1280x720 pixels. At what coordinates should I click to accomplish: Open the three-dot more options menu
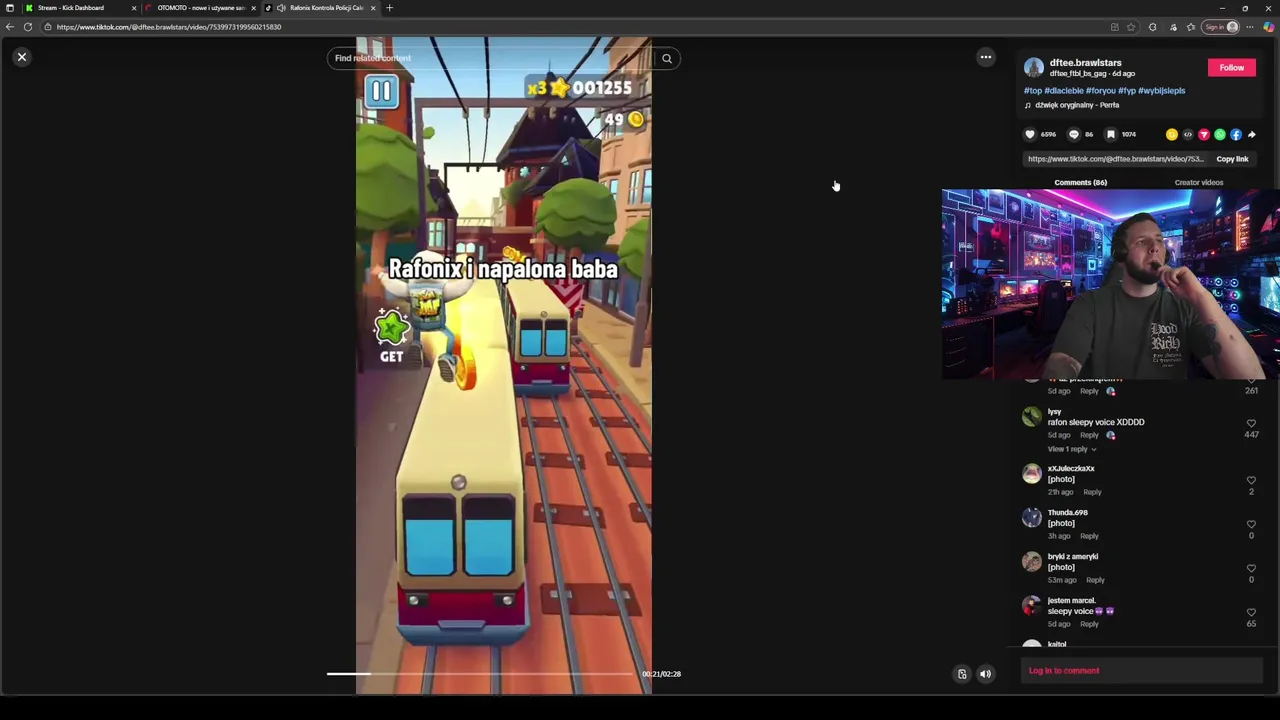tap(985, 57)
